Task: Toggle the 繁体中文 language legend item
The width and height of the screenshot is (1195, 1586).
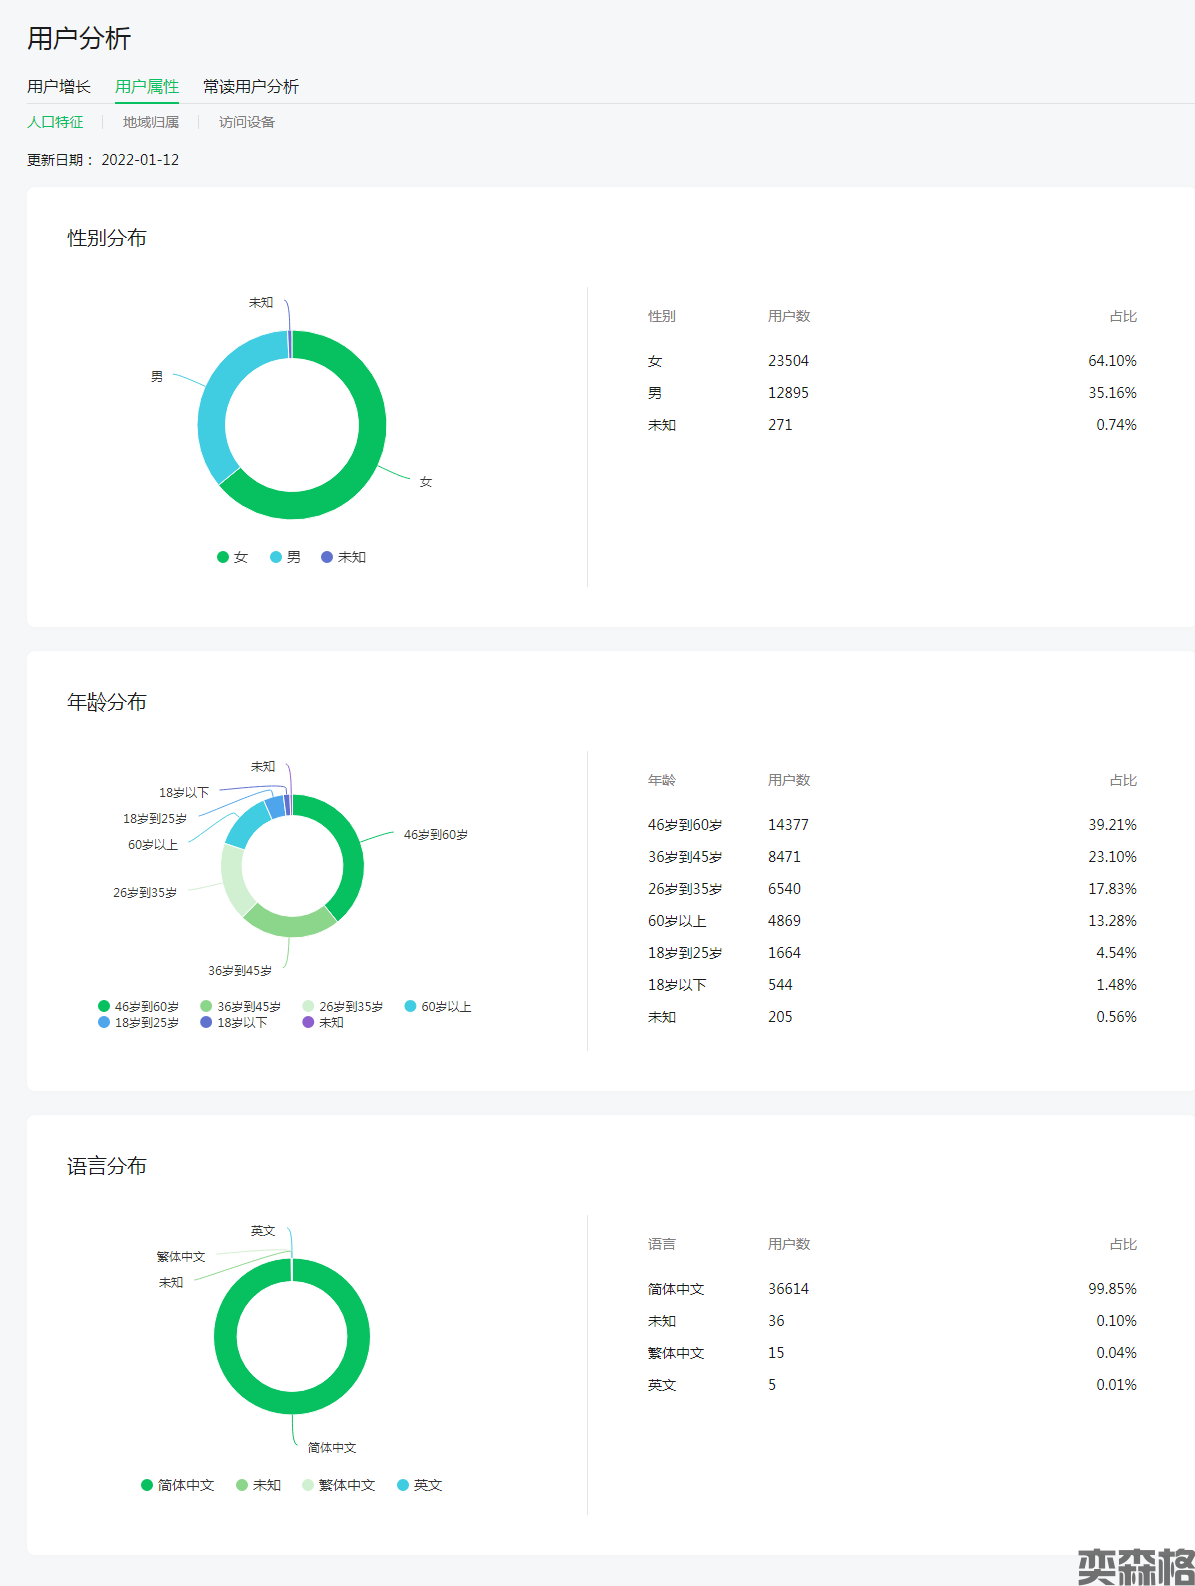Action: pyautogui.click(x=339, y=1485)
